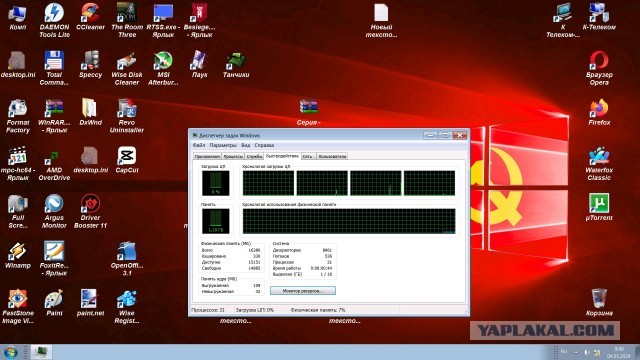Open the Параметры menu
Image resolution: width=640 pixels, height=360 pixels.
click(x=223, y=145)
